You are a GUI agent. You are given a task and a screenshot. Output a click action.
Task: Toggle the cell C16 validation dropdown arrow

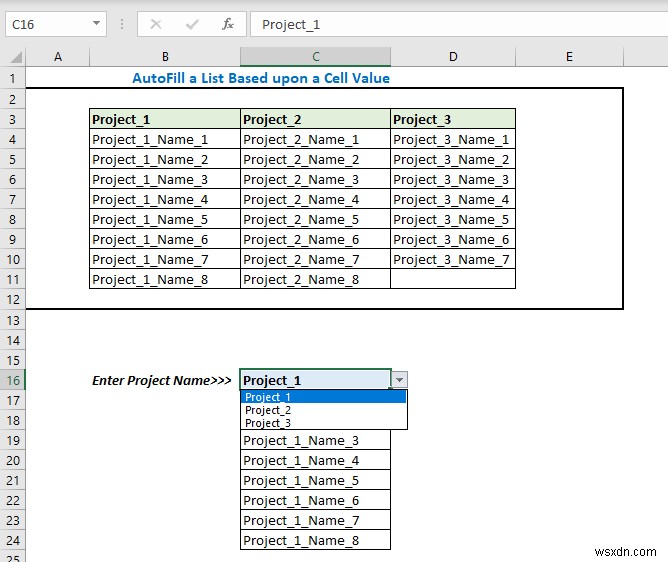[400, 380]
